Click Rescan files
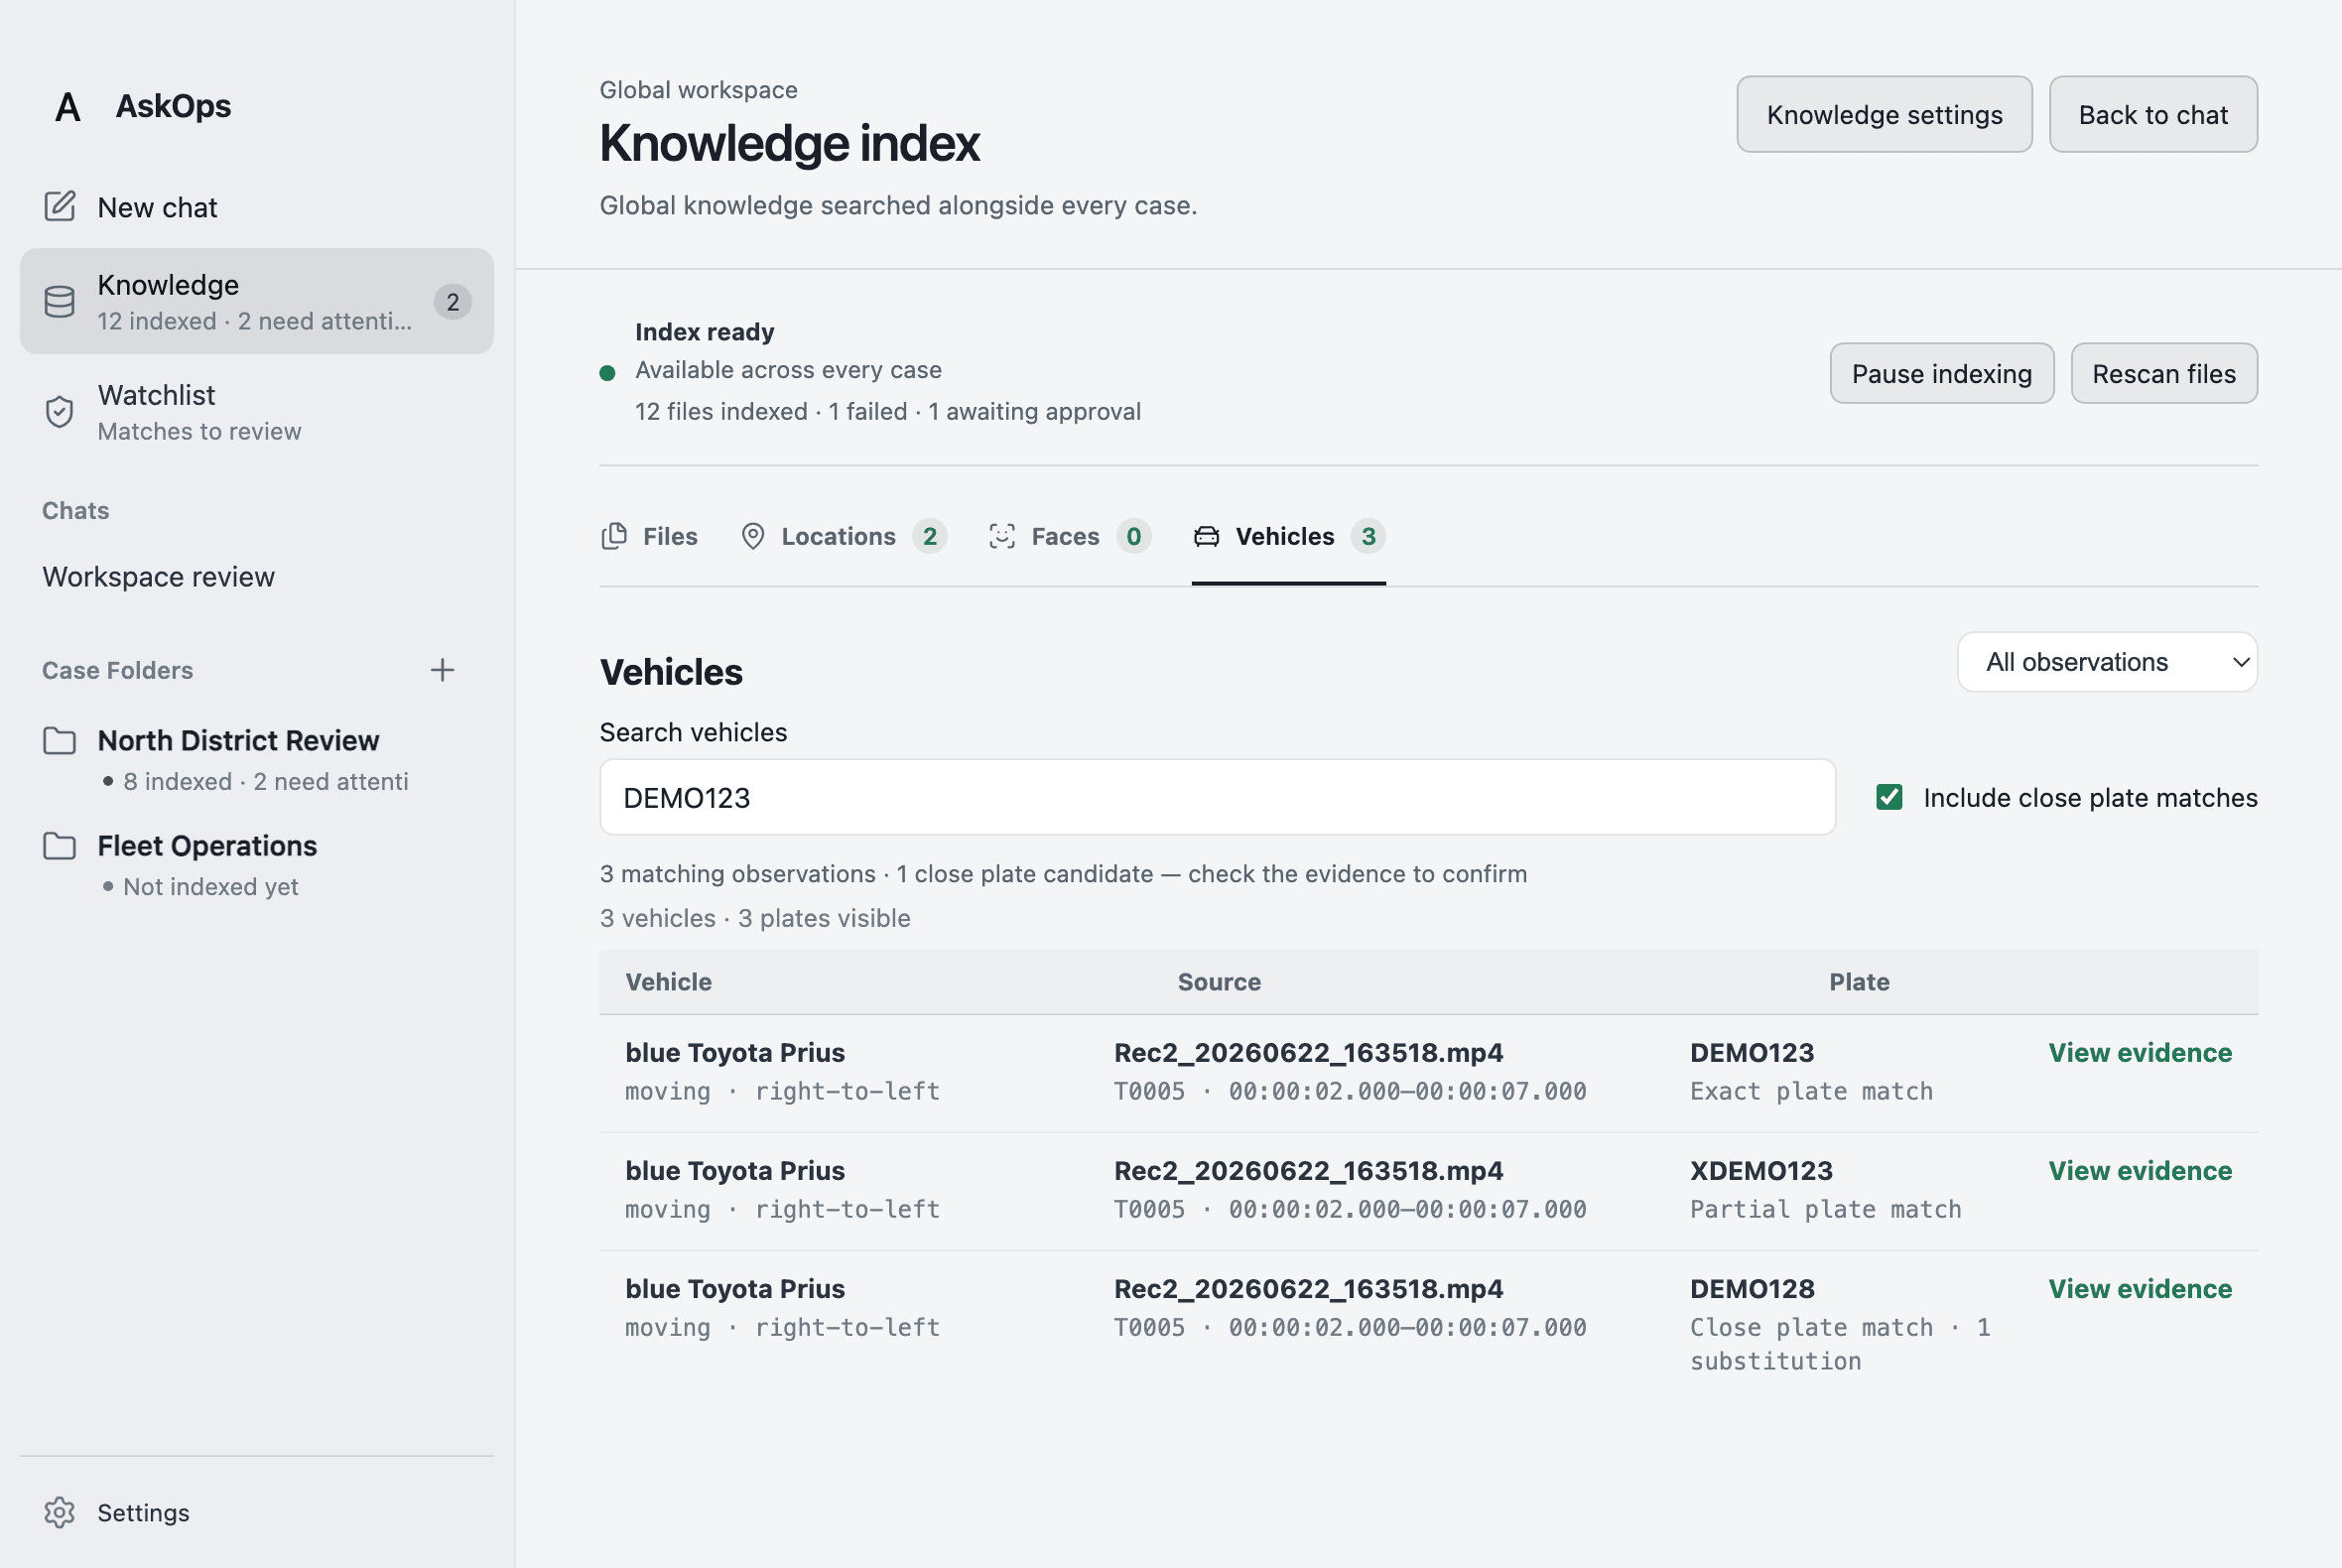2342x1568 pixels. coord(2164,374)
